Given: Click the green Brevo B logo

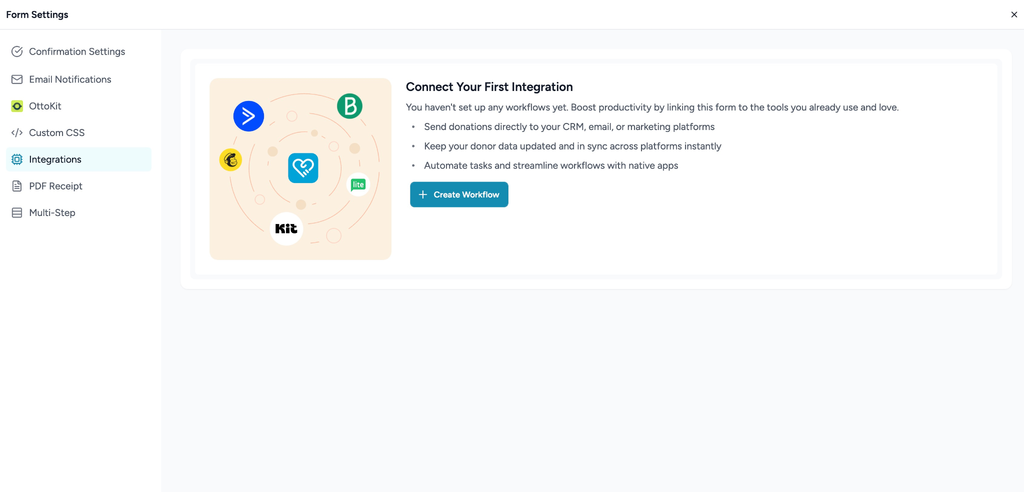Looking at the screenshot, I should tap(350, 106).
